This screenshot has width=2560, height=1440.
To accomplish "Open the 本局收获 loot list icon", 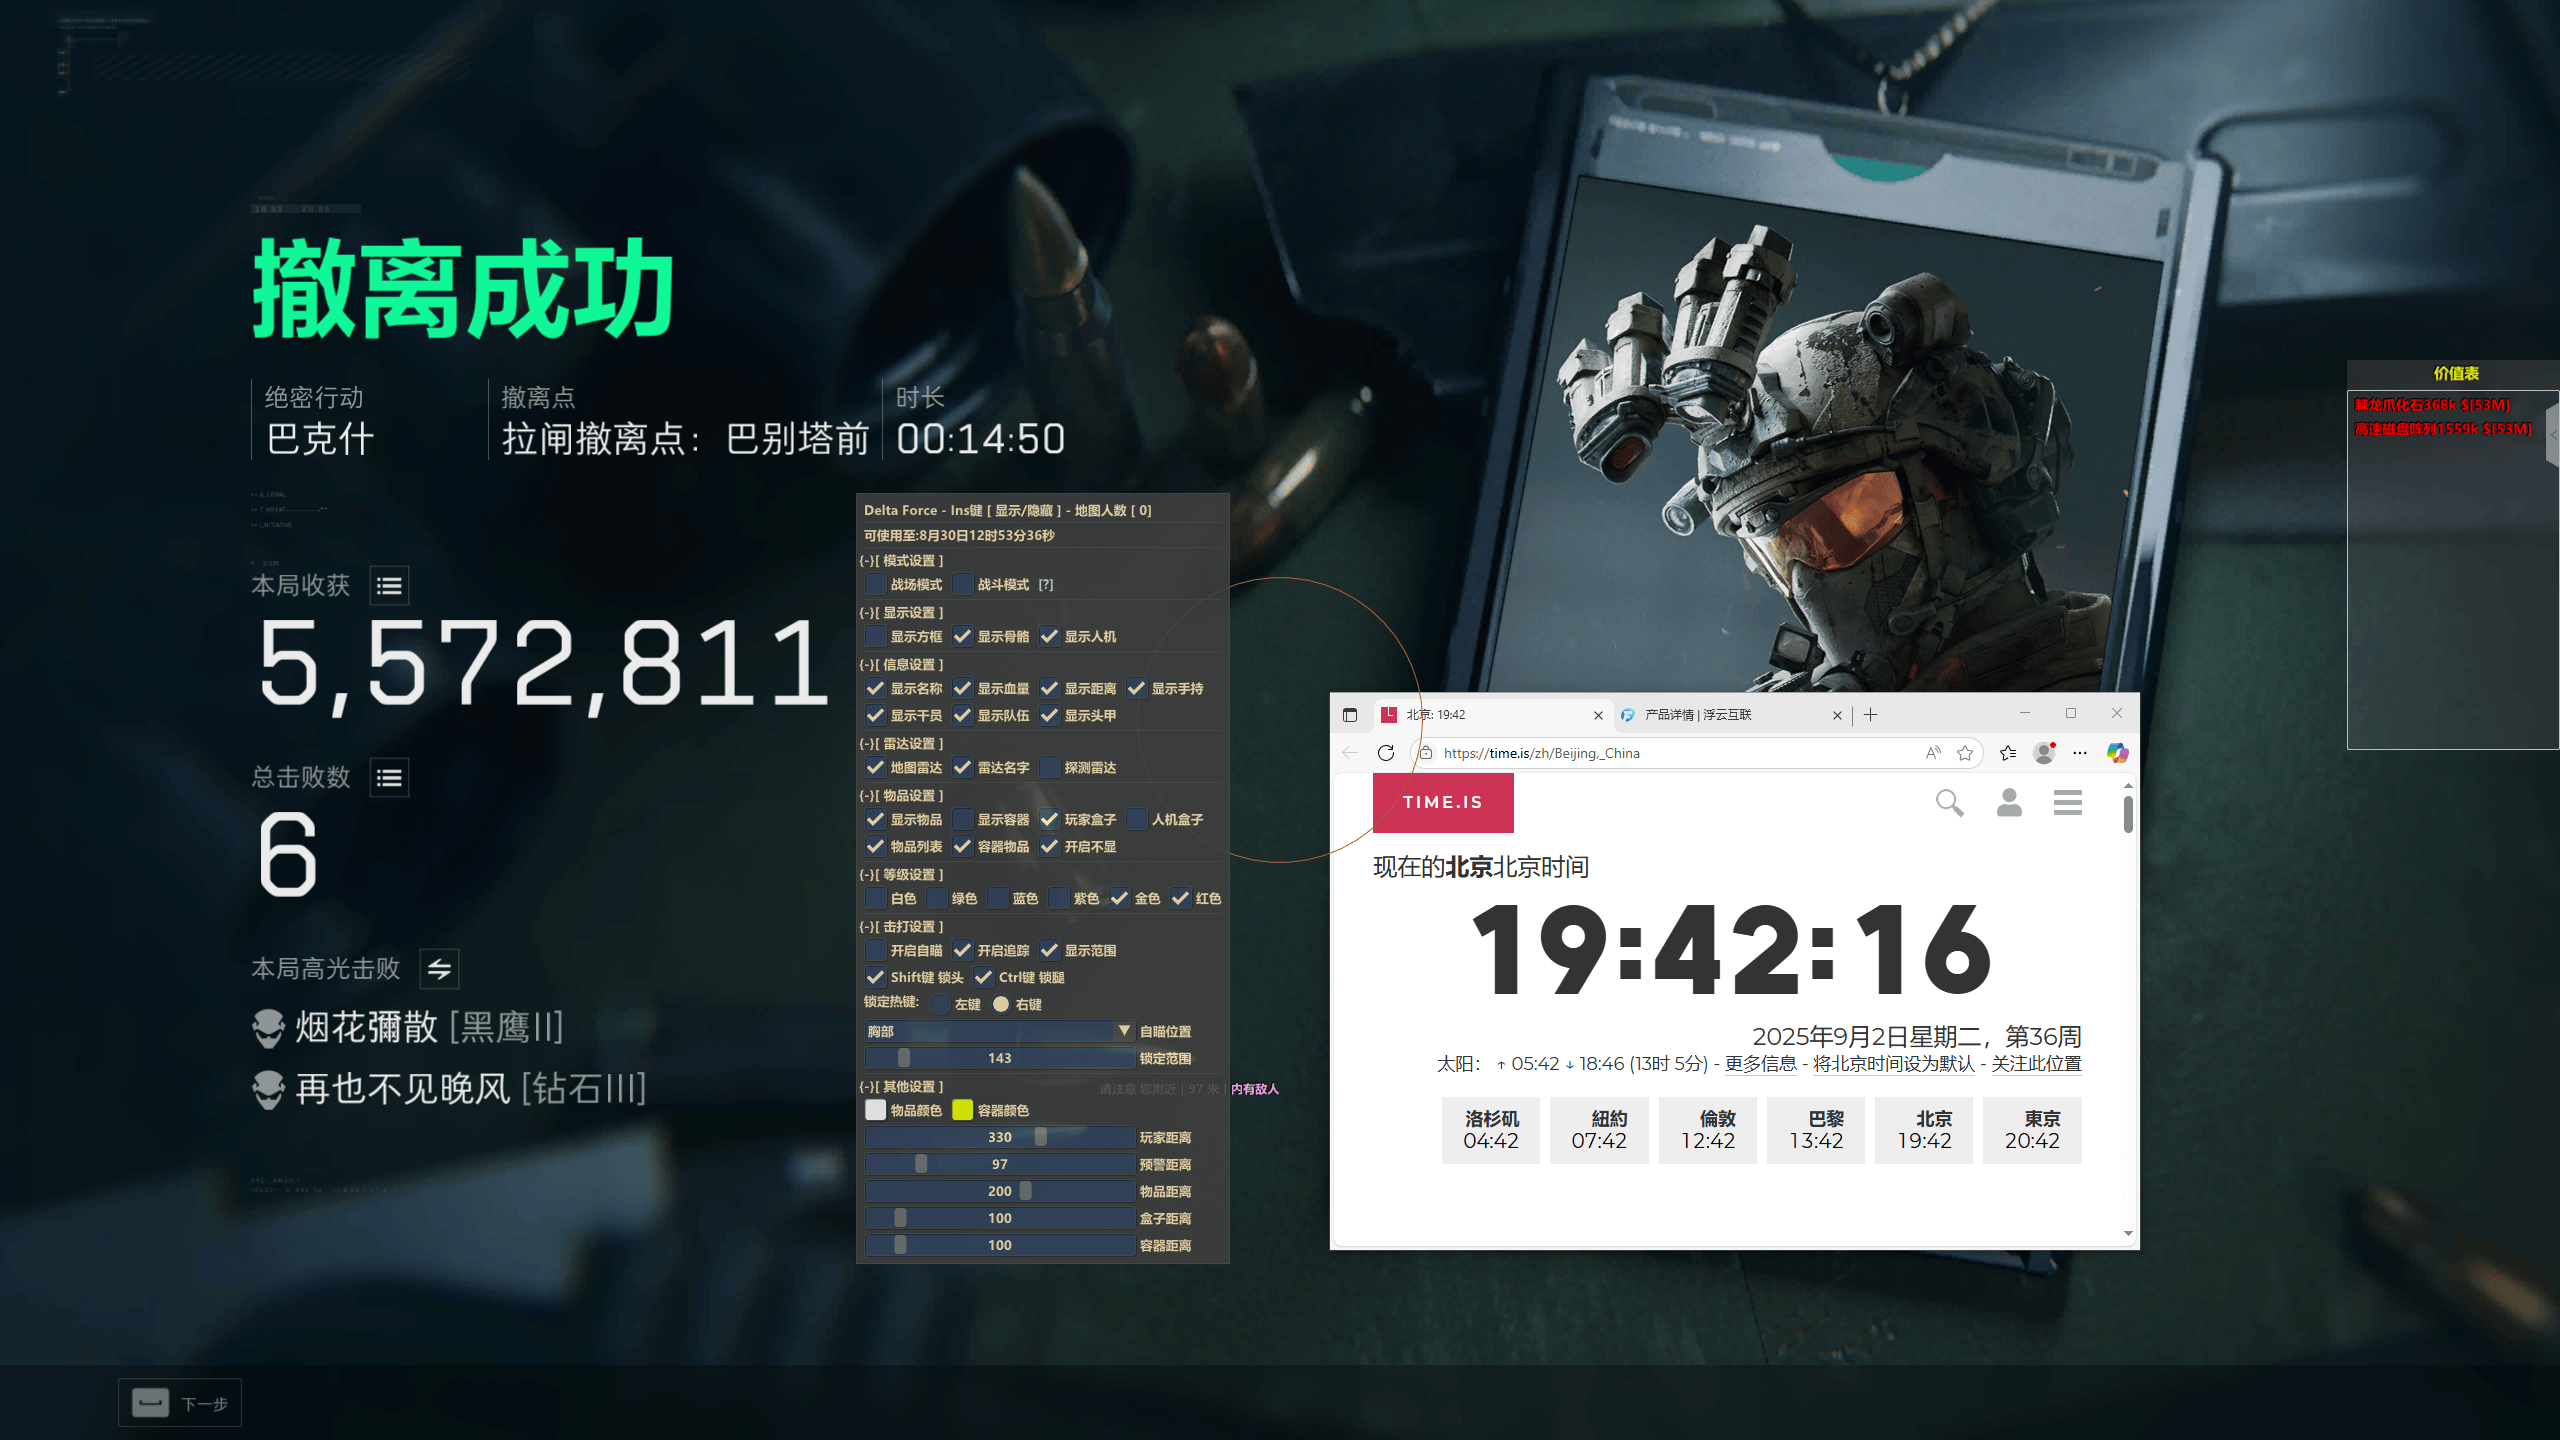I will tap(389, 586).
